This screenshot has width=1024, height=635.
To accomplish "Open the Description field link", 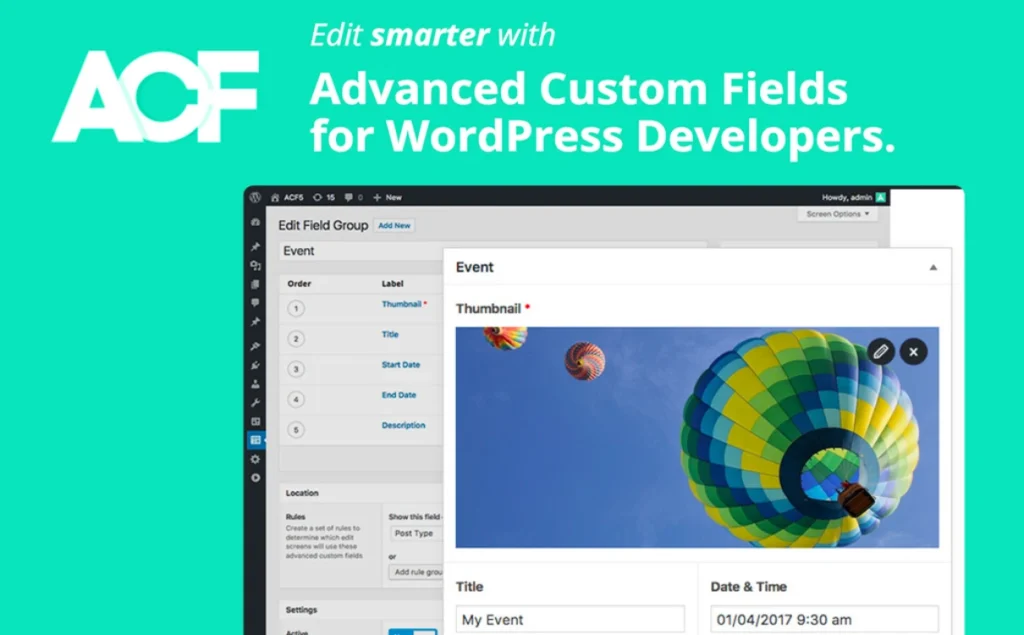I will [404, 425].
